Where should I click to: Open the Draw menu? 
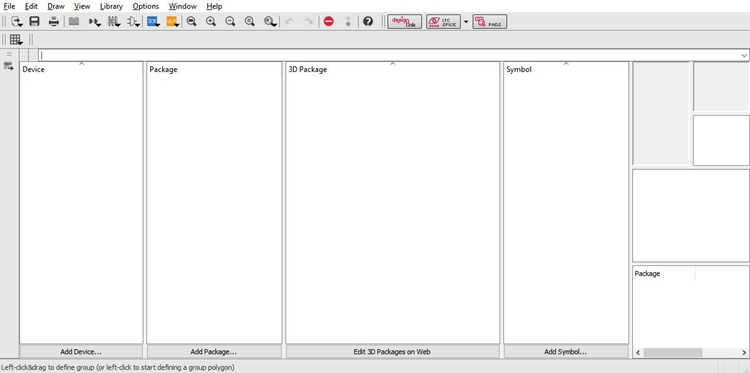(56, 6)
